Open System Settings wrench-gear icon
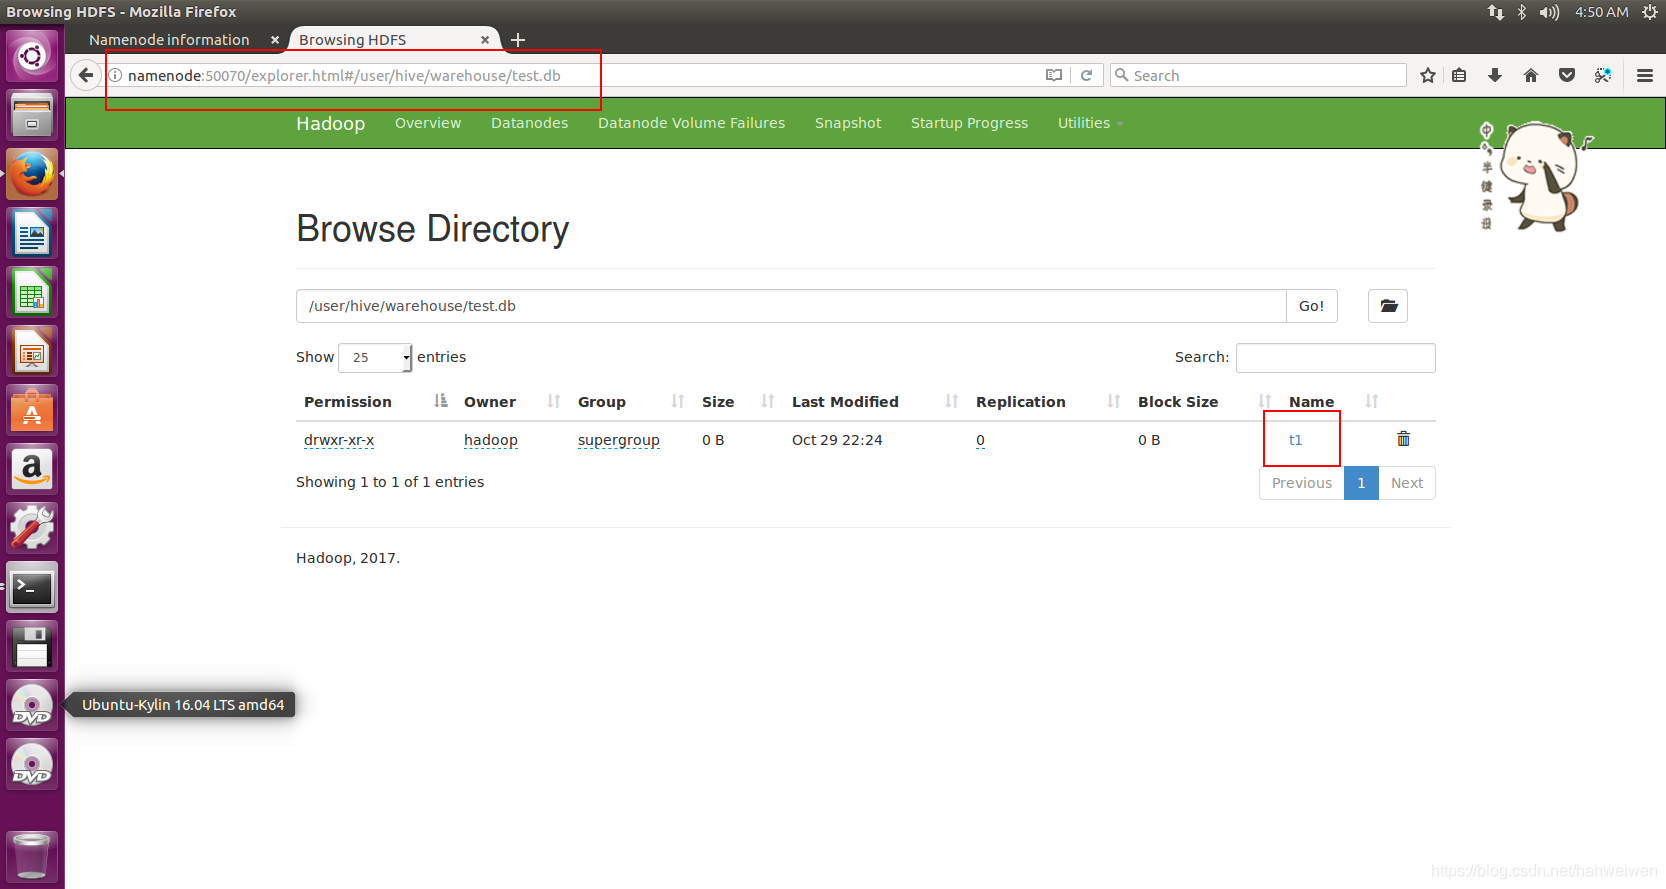The height and width of the screenshot is (889, 1666). click(32, 528)
